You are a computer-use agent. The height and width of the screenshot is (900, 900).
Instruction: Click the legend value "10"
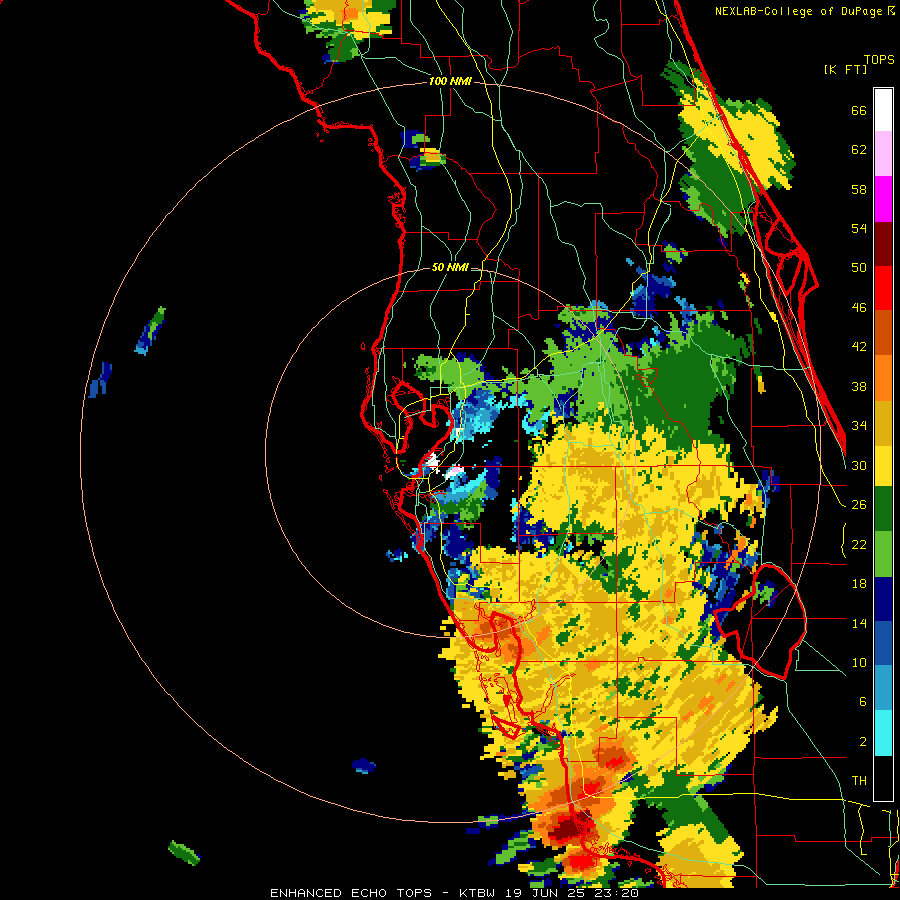click(x=859, y=663)
